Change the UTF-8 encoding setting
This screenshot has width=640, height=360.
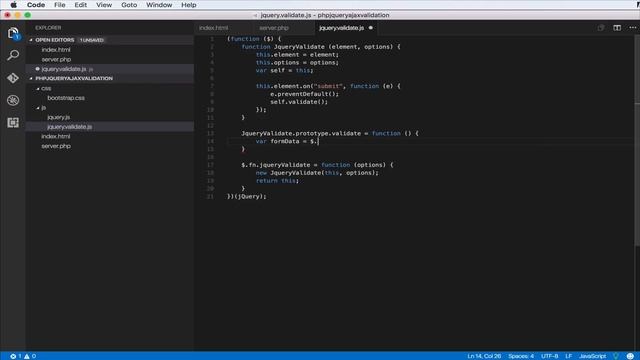tap(549, 356)
